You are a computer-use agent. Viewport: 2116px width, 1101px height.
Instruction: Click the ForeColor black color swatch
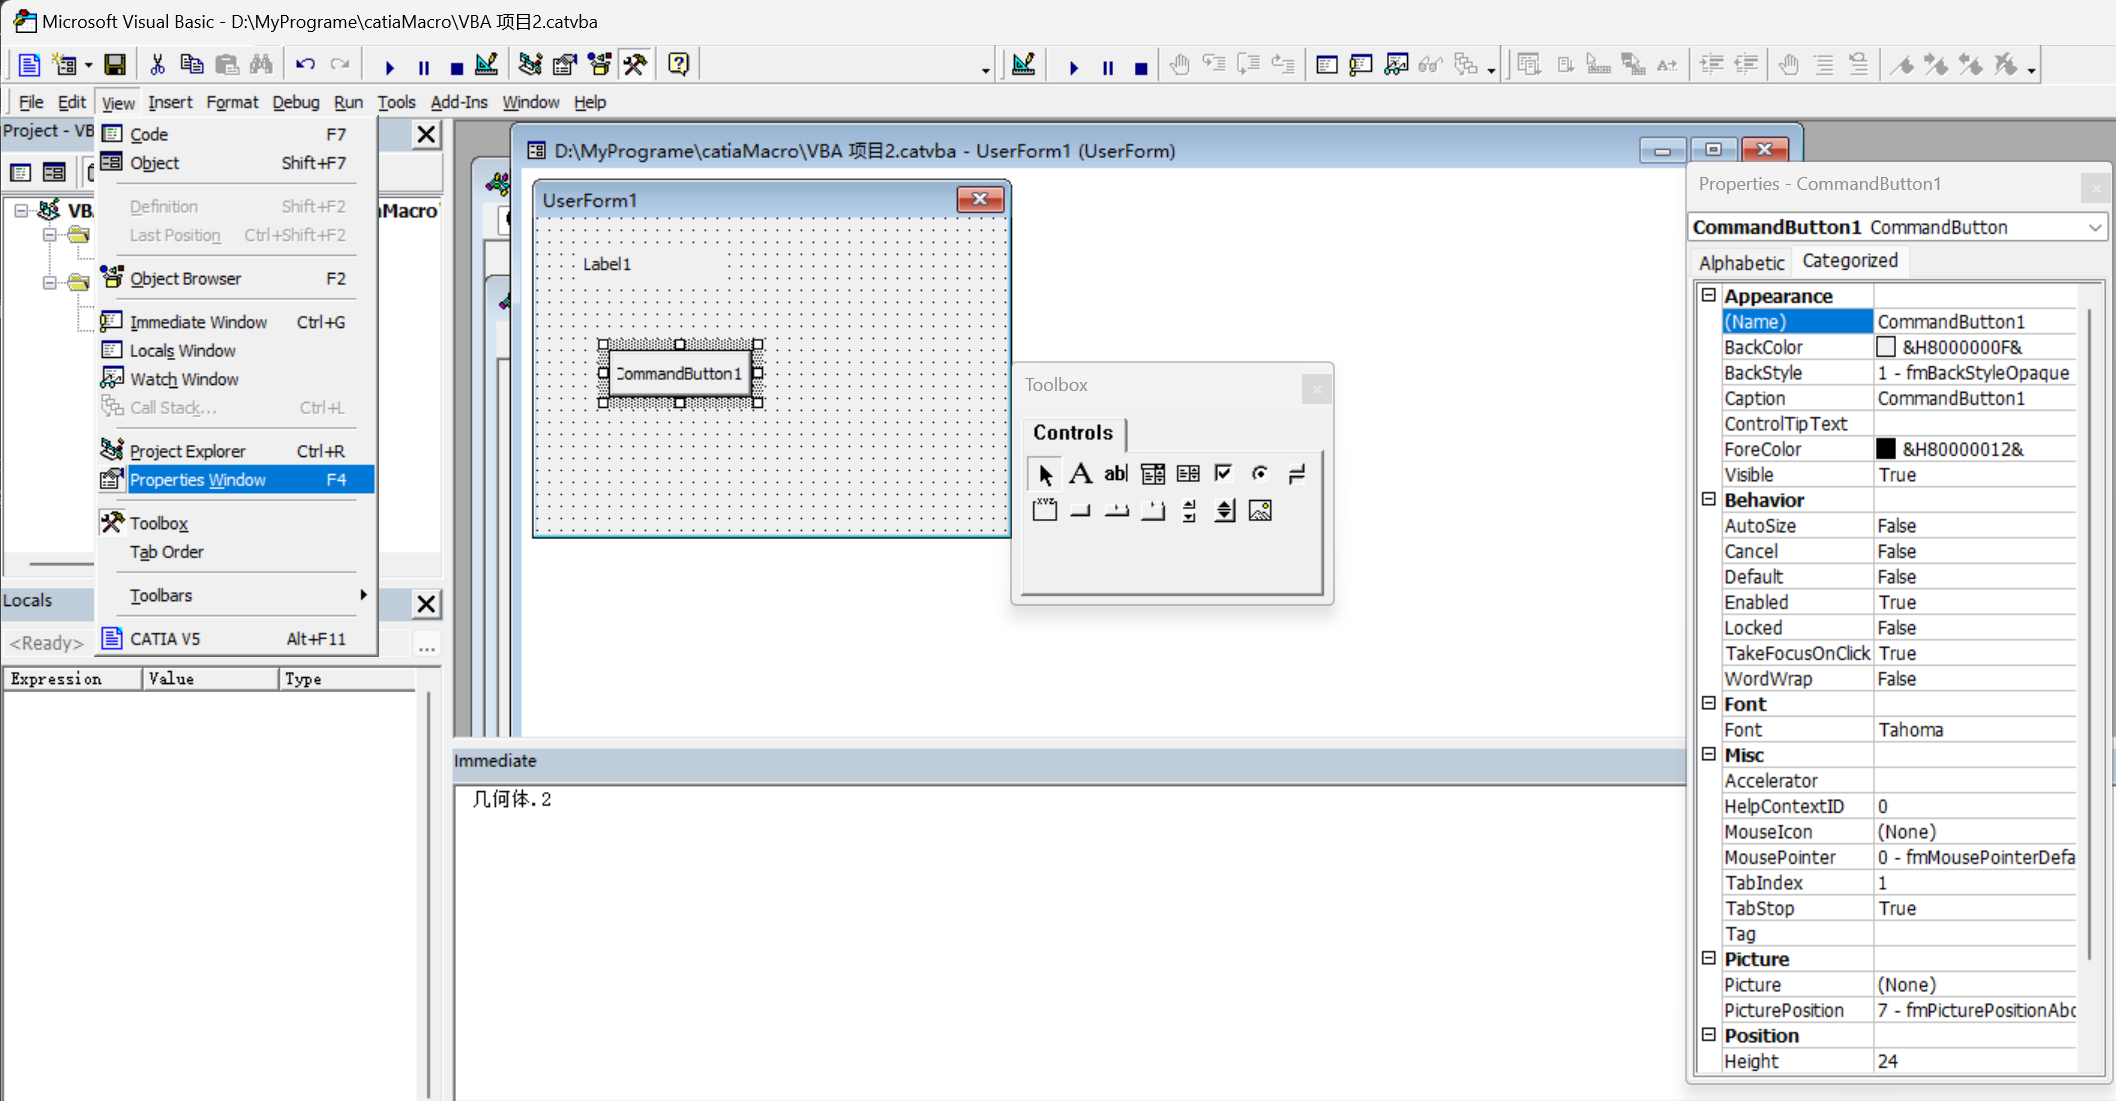[1885, 449]
